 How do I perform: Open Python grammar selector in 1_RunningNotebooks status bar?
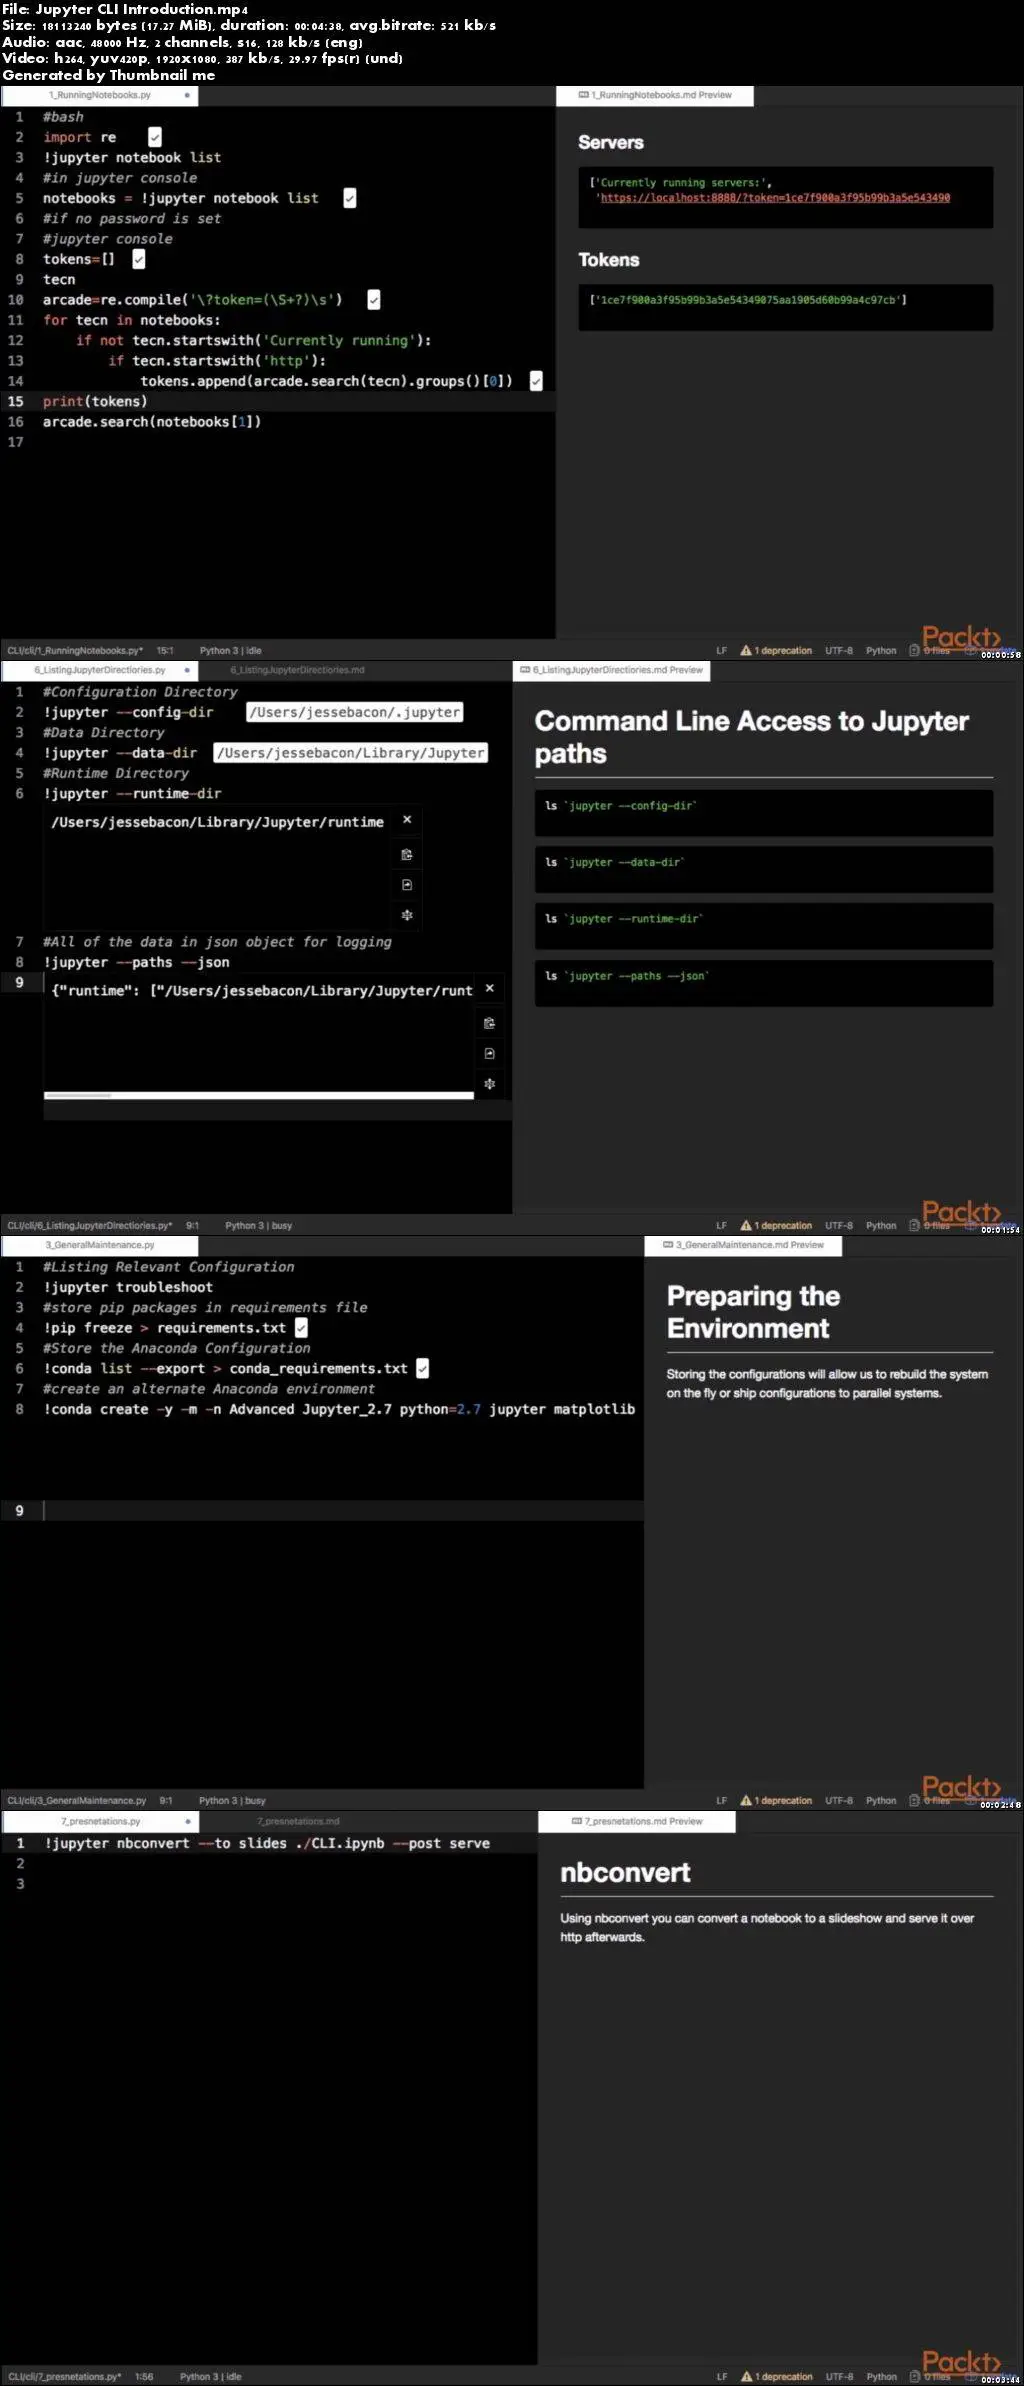tap(881, 650)
